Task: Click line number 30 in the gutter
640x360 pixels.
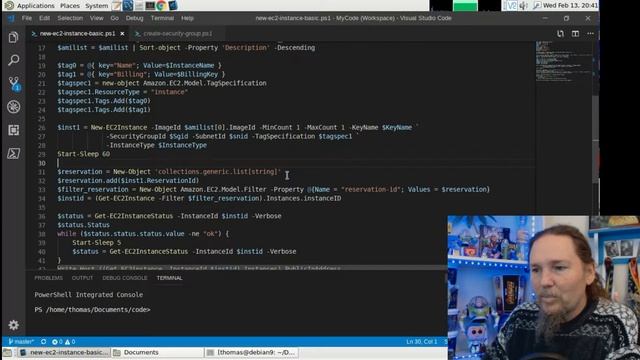Action: pyautogui.click(x=42, y=163)
